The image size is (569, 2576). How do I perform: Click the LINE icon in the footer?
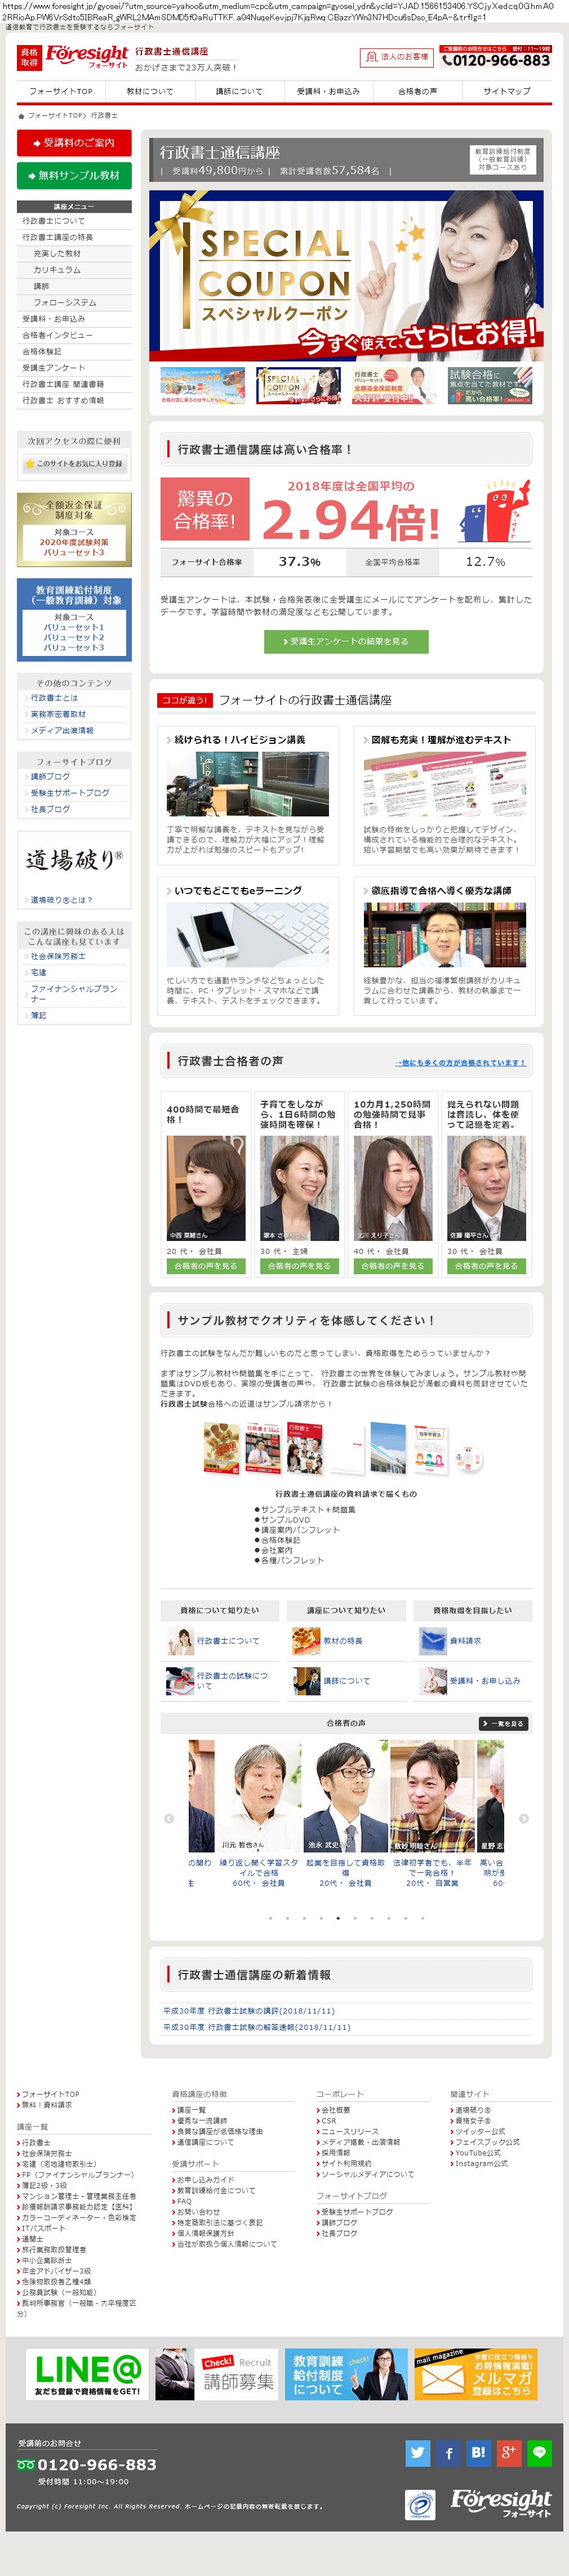tap(539, 2452)
